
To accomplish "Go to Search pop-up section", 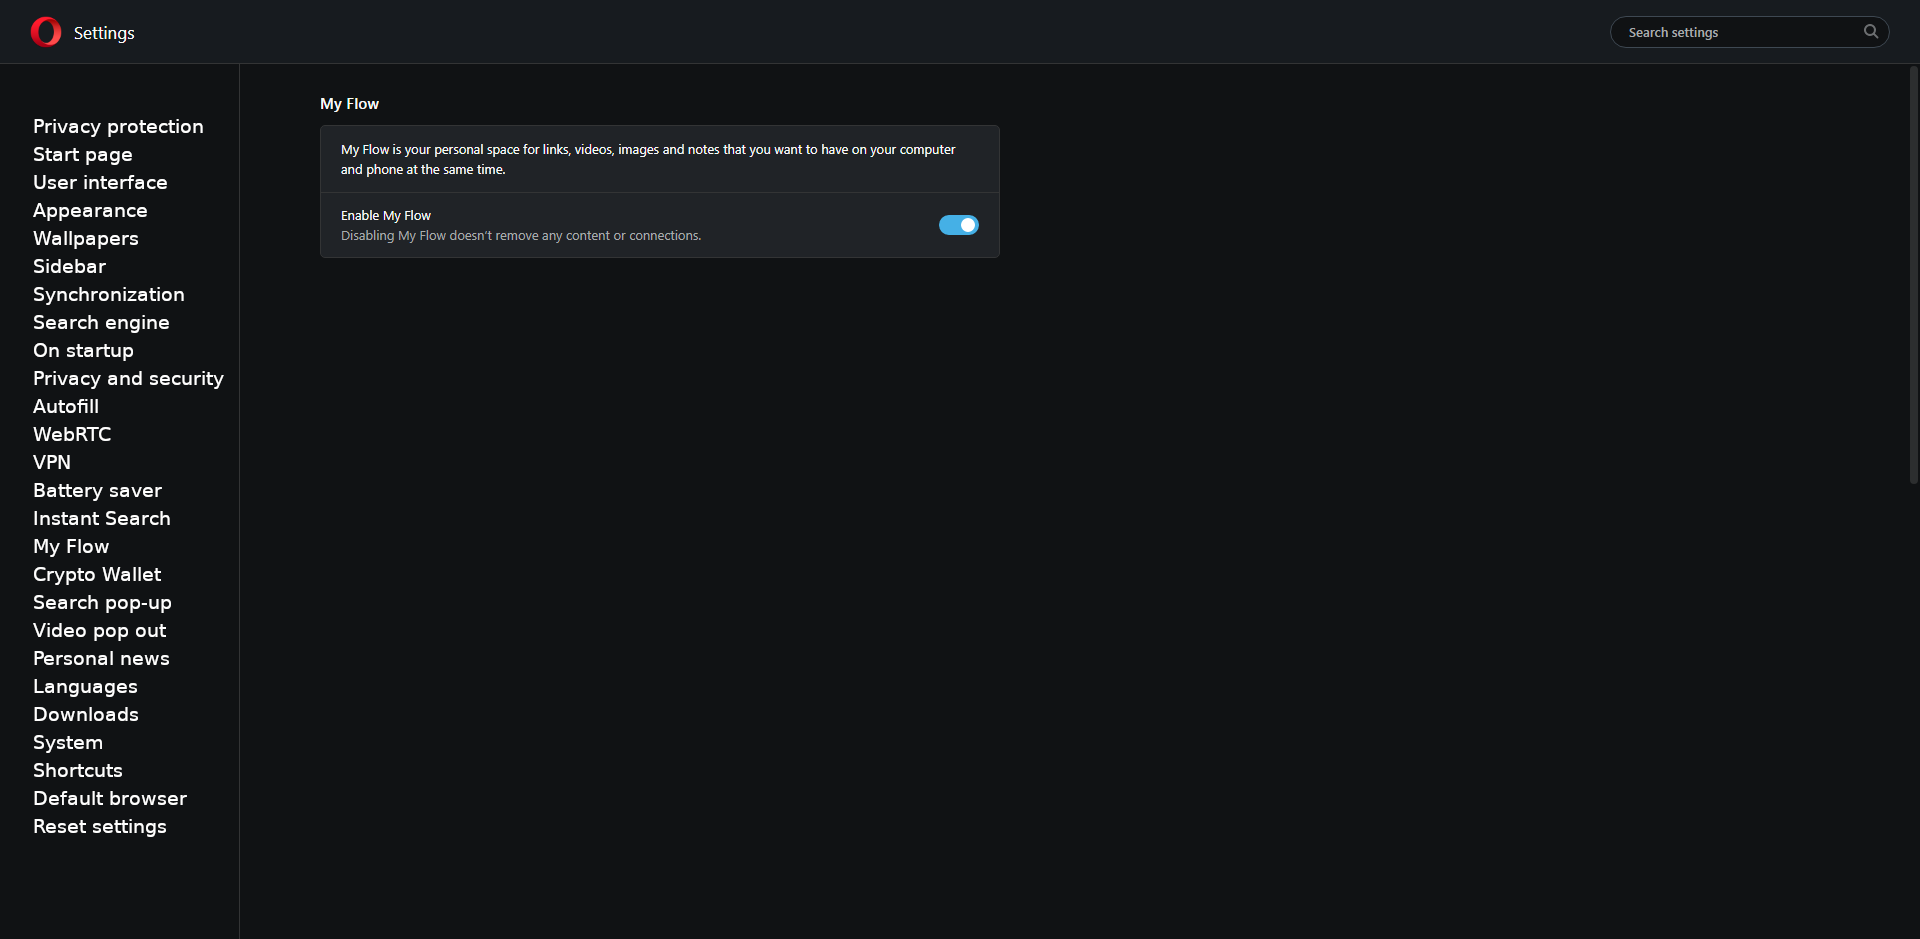I will tap(102, 602).
